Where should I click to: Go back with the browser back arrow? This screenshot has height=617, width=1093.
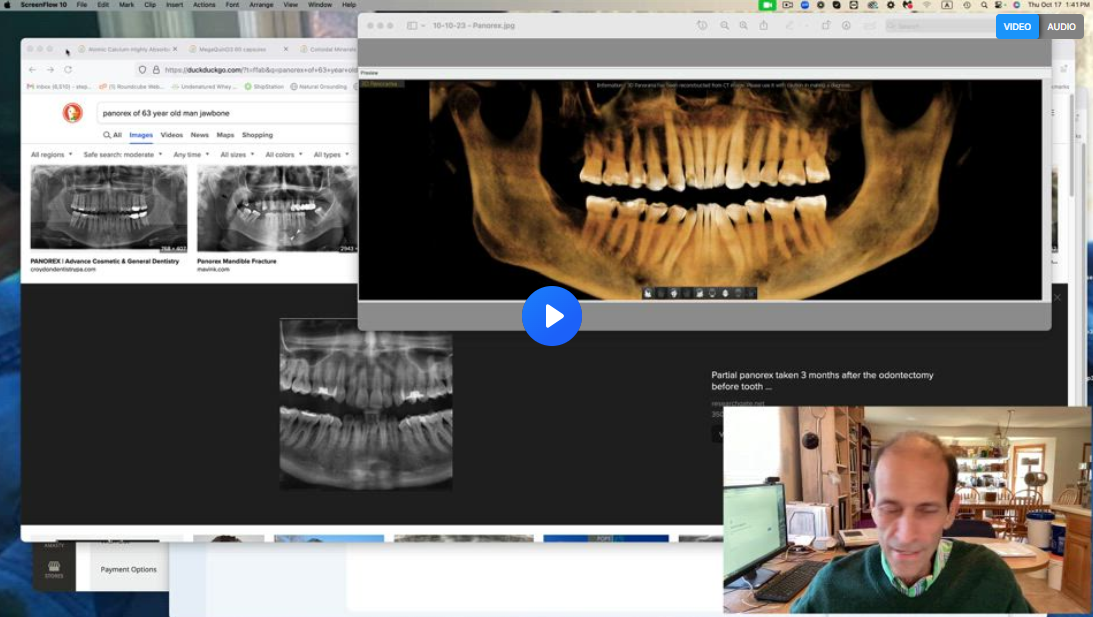tap(32, 70)
